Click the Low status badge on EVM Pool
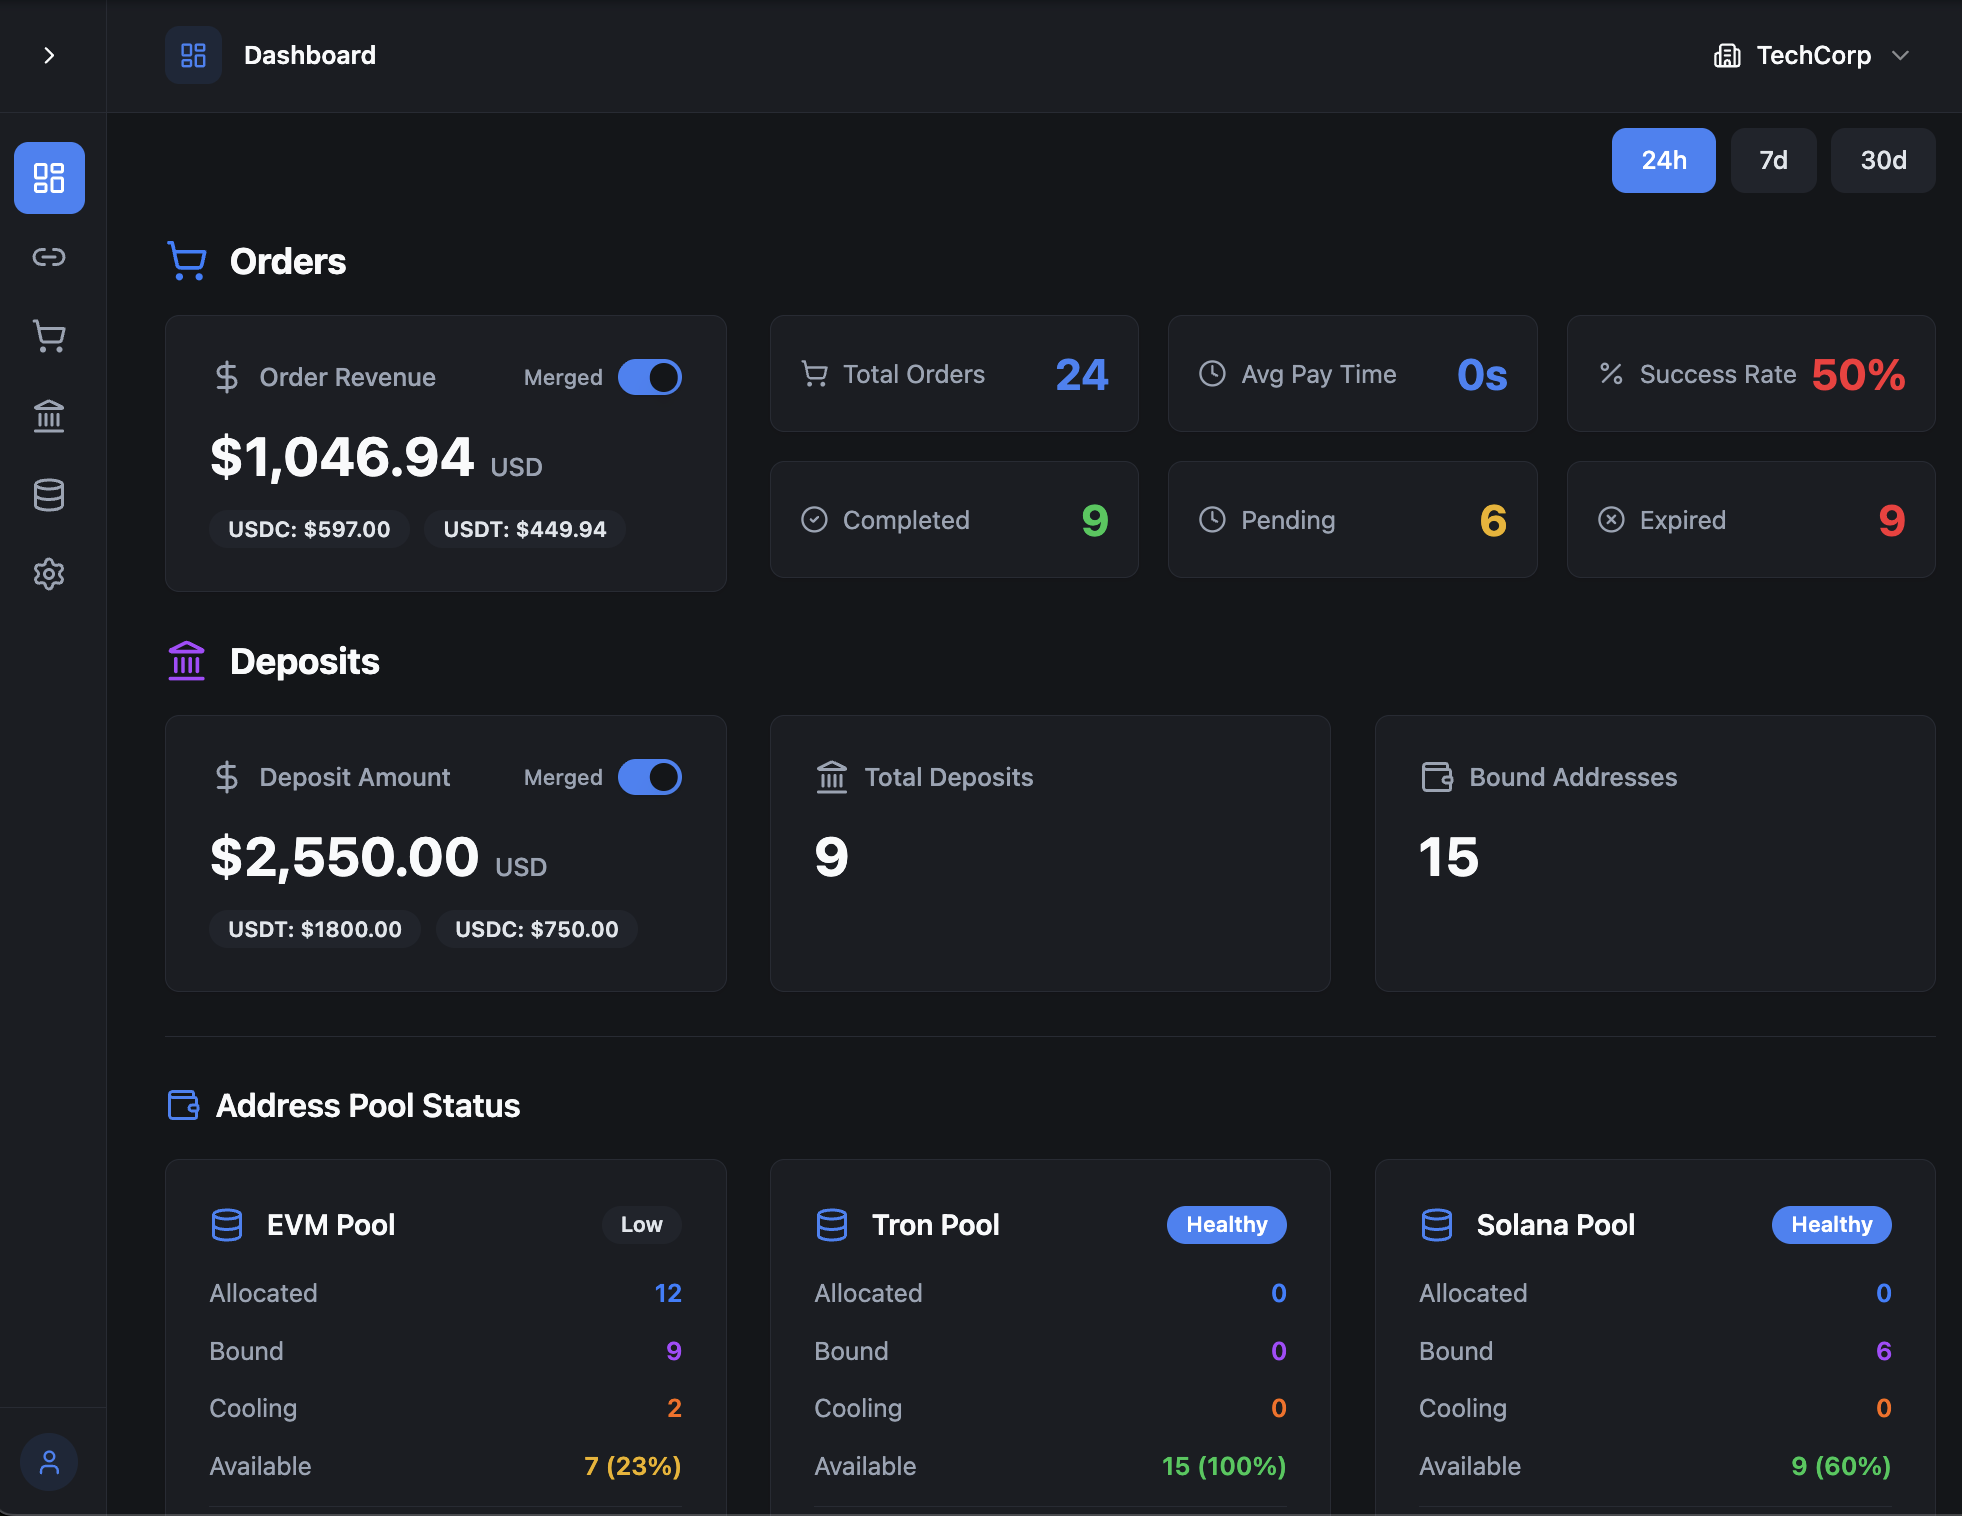 pos(641,1224)
